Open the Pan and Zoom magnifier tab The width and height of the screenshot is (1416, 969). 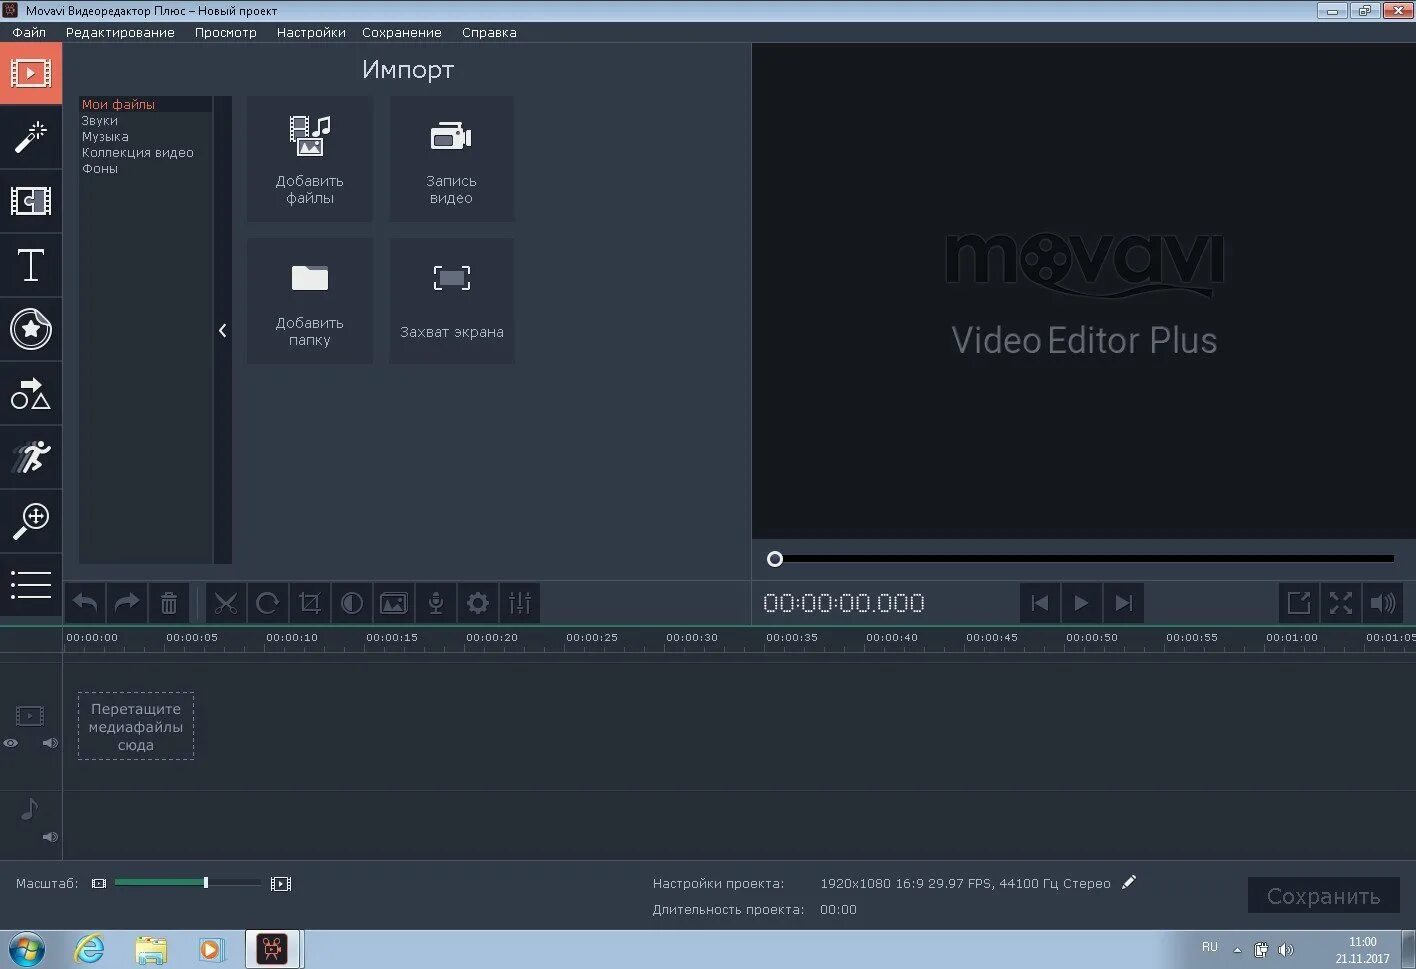point(31,521)
